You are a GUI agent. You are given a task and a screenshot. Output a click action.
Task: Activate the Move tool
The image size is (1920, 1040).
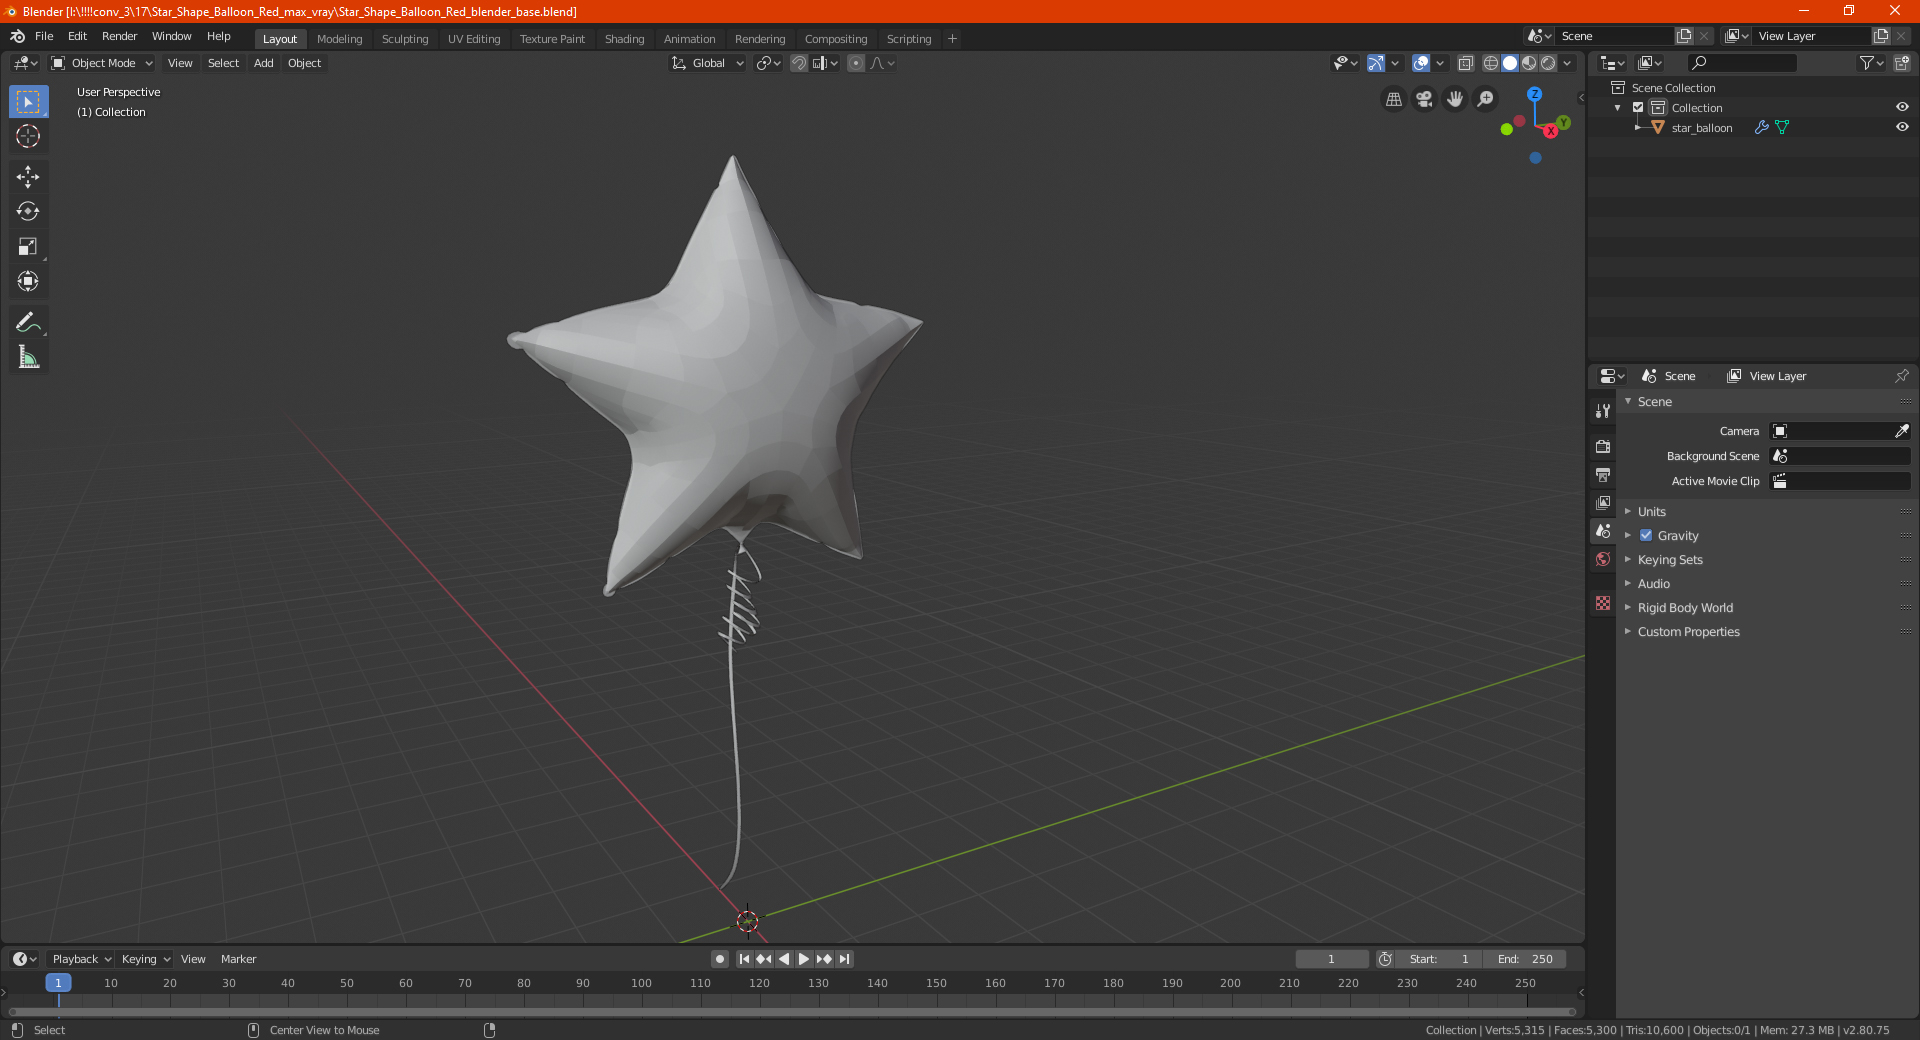point(28,177)
